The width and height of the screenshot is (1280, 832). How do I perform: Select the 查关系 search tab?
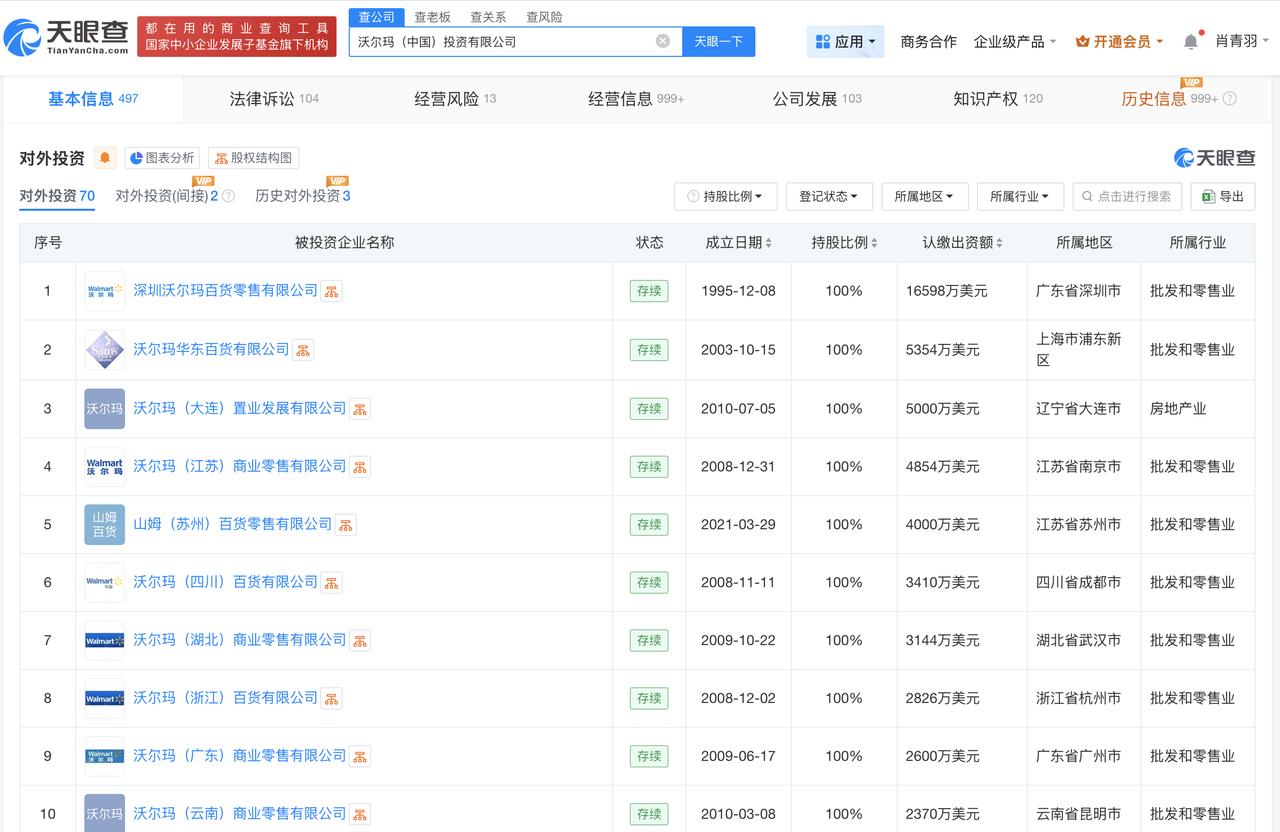[488, 17]
